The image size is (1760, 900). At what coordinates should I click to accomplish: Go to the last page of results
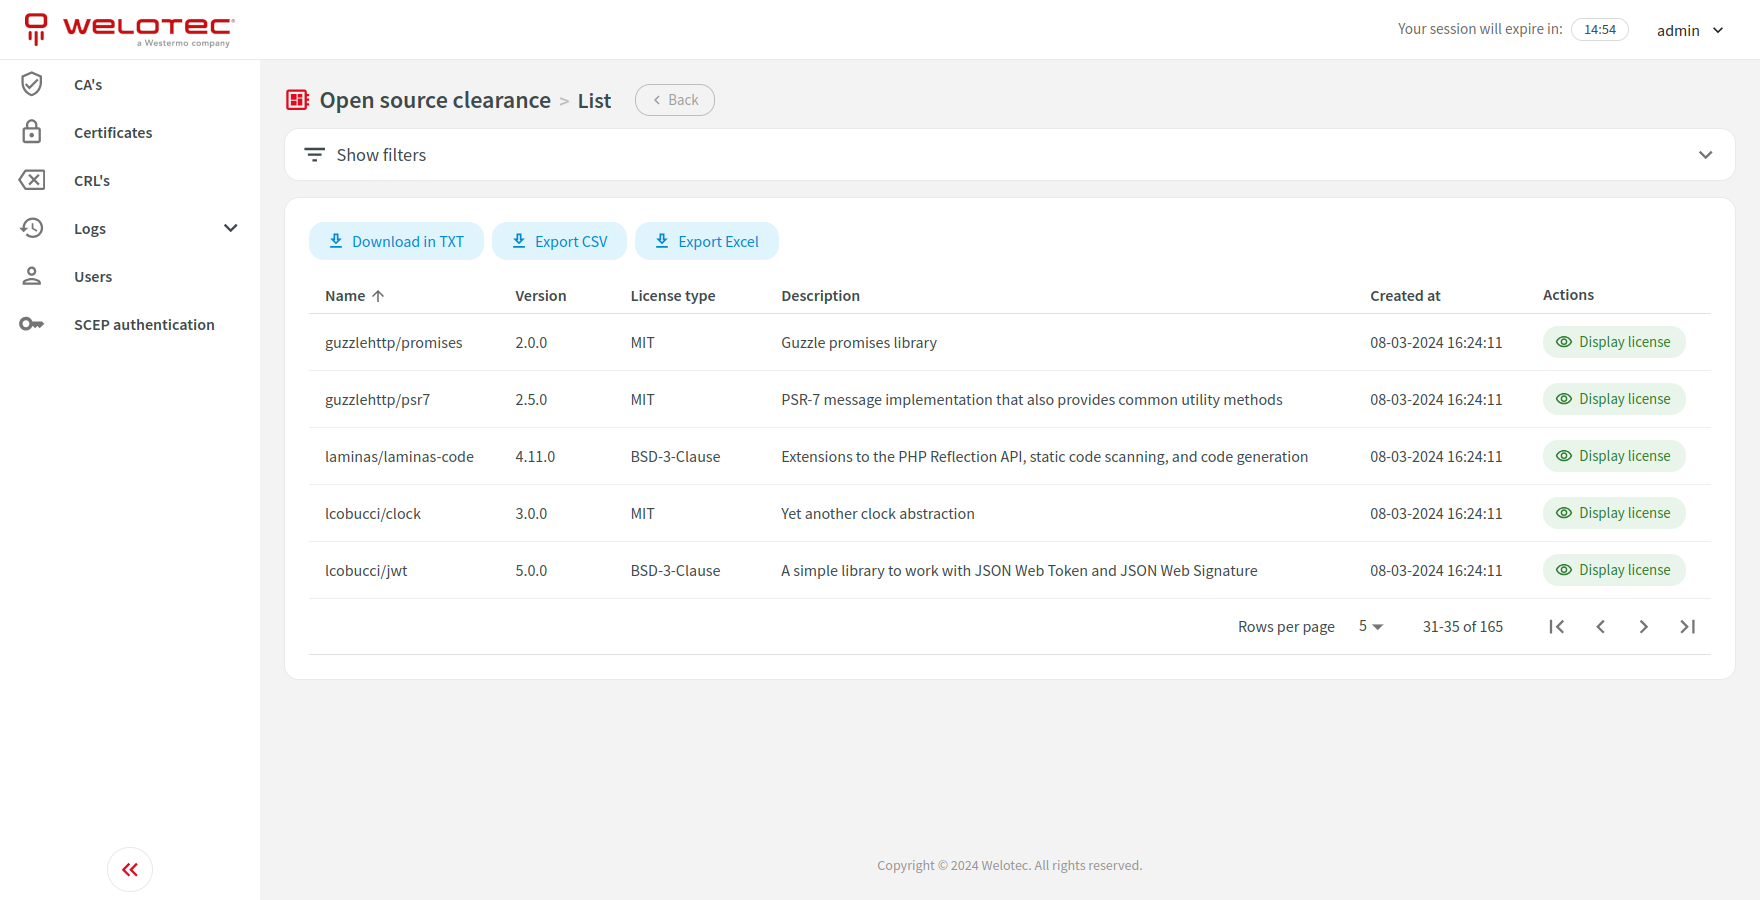[x=1687, y=626]
